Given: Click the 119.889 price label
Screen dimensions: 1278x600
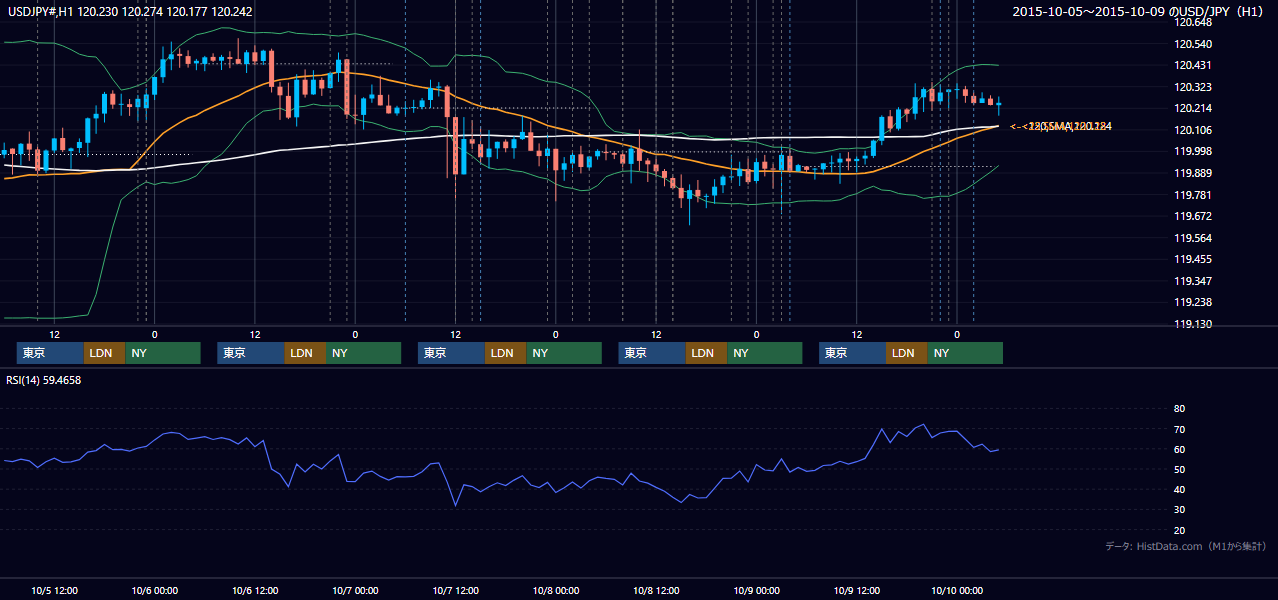Looking at the screenshot, I should click(1194, 173).
